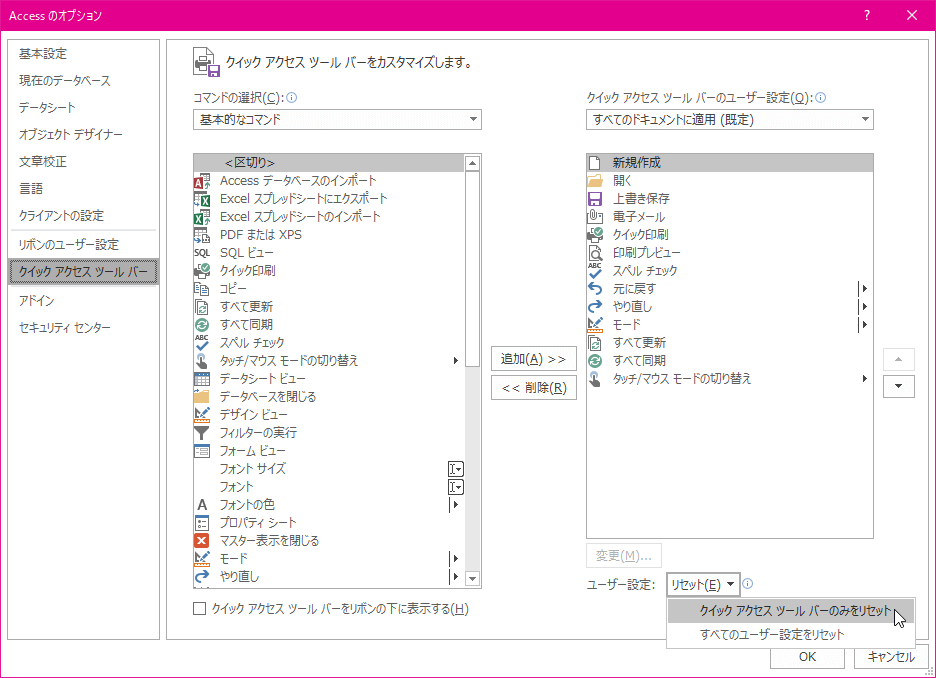936x678 pixels.
Task: Click 新規作成 page icon in right list
Action: (x=595, y=162)
